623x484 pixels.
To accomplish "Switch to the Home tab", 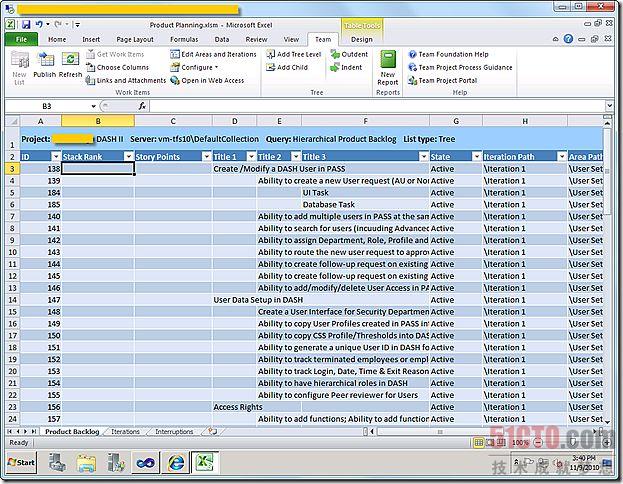I will [57, 39].
